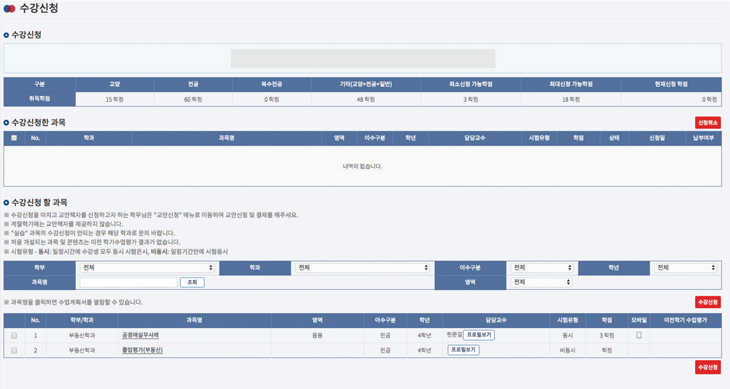730x389 pixels.
Task: Click the 비동시 exam type cell
Action: pyautogui.click(x=568, y=350)
